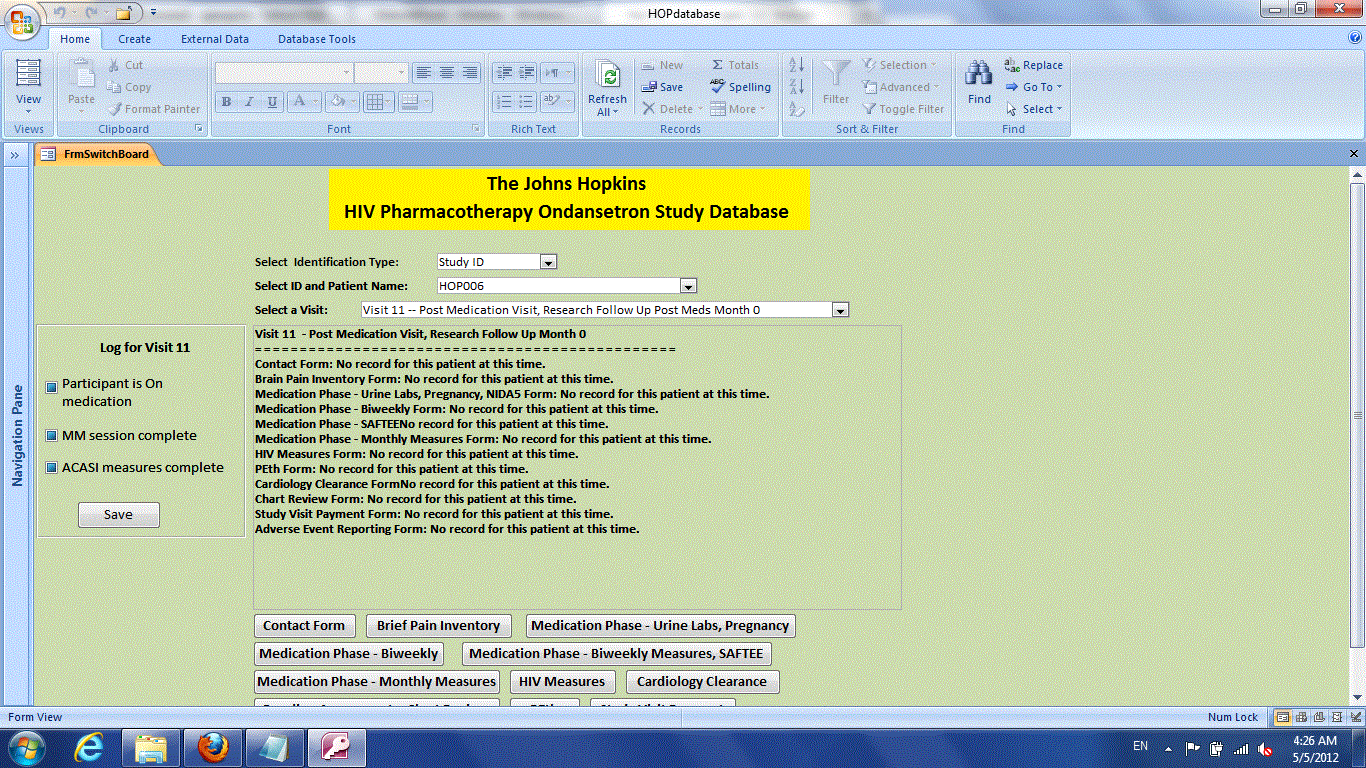Click the Navigation Pane vertical label

17,435
